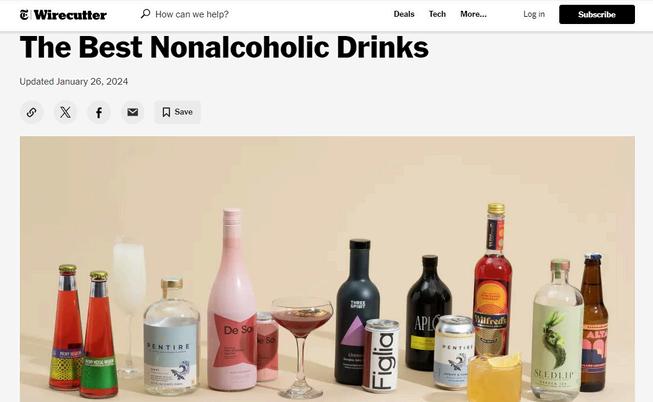This screenshot has width=653, height=402.
Task: Focus the 'How can we help?' search field
Action: (192, 14)
